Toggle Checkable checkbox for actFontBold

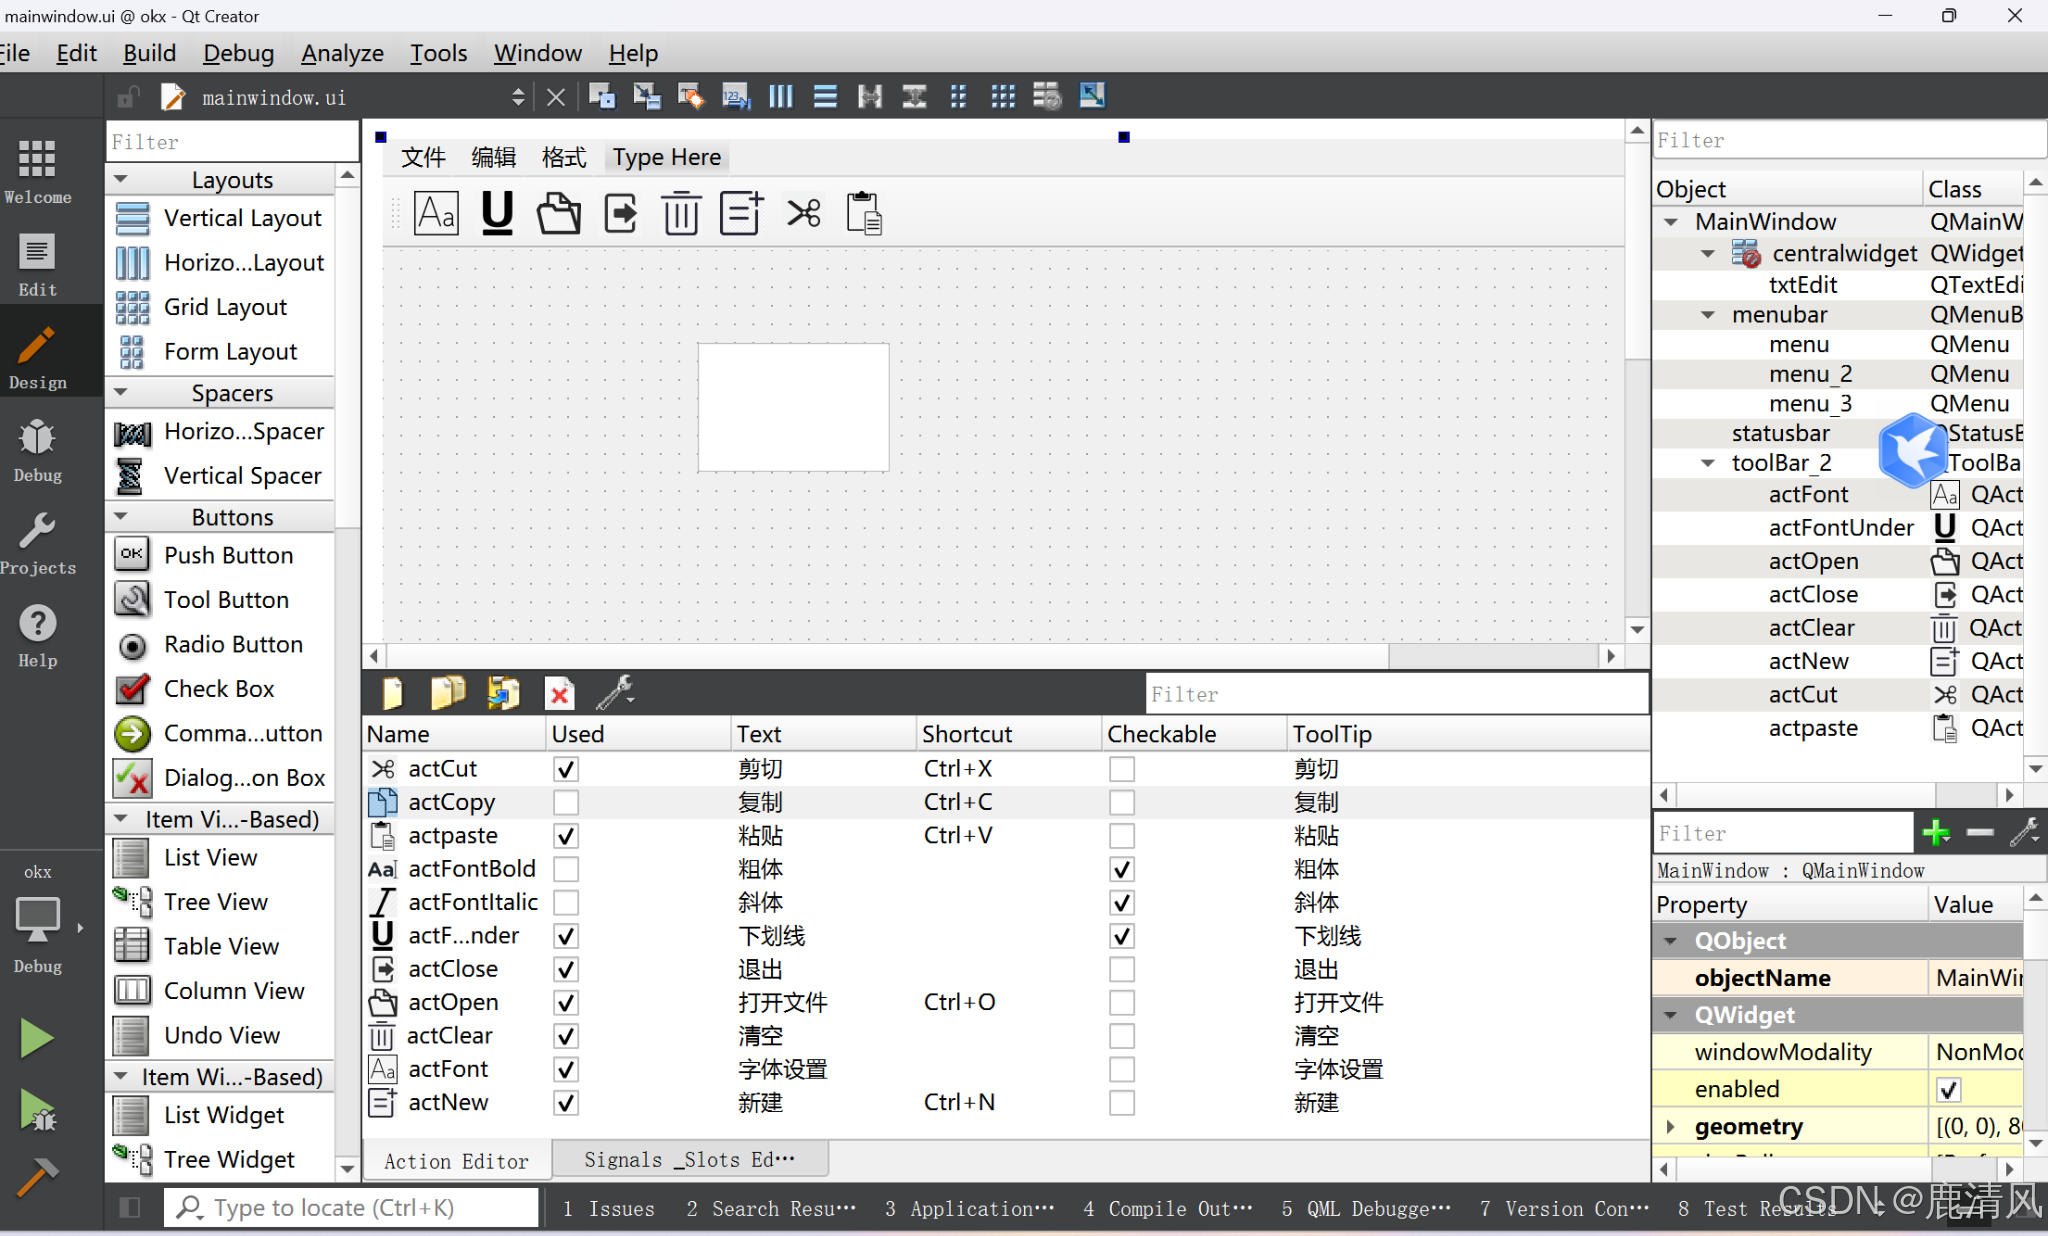pos(1121,869)
